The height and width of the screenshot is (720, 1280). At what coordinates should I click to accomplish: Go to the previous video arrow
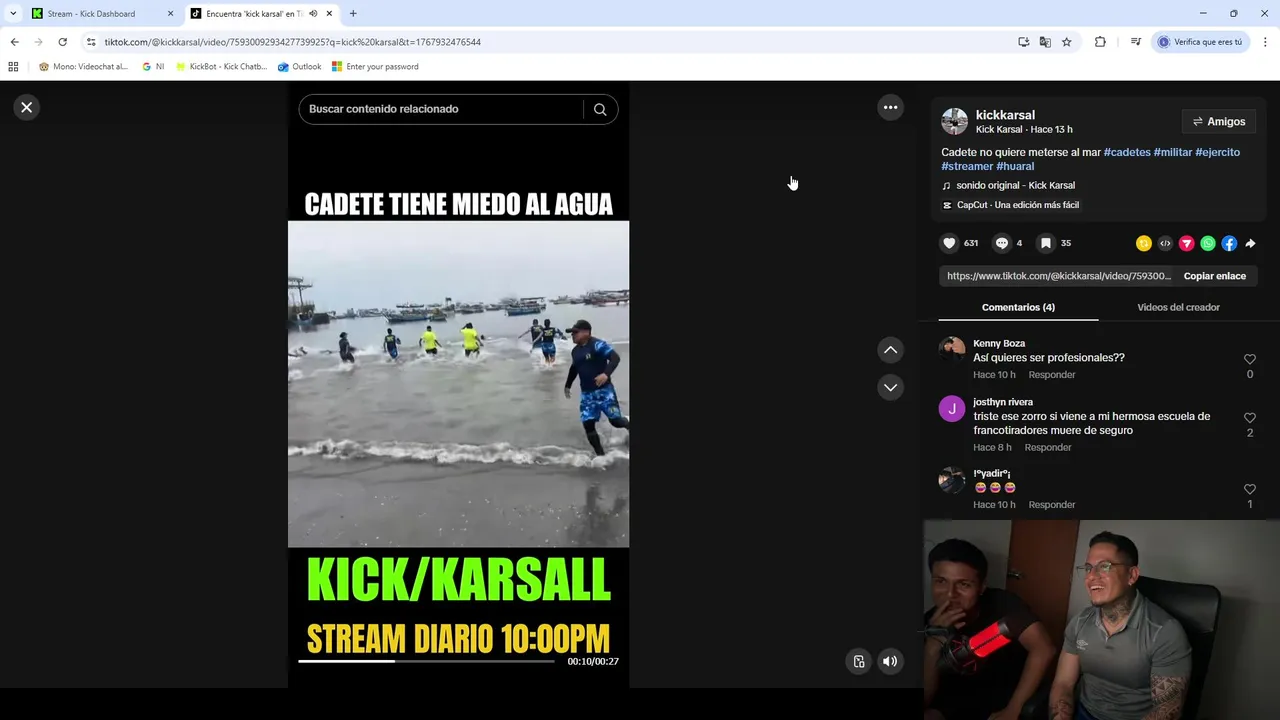(x=890, y=350)
